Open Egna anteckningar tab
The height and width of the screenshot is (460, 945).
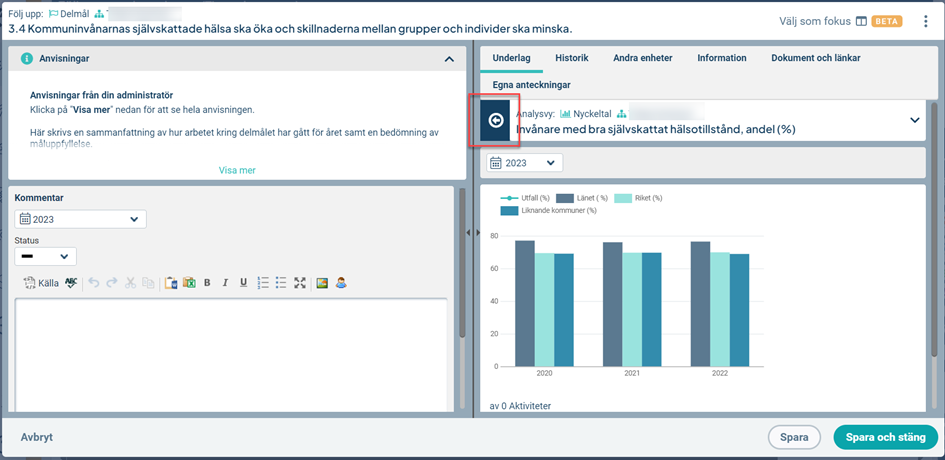click(531, 85)
